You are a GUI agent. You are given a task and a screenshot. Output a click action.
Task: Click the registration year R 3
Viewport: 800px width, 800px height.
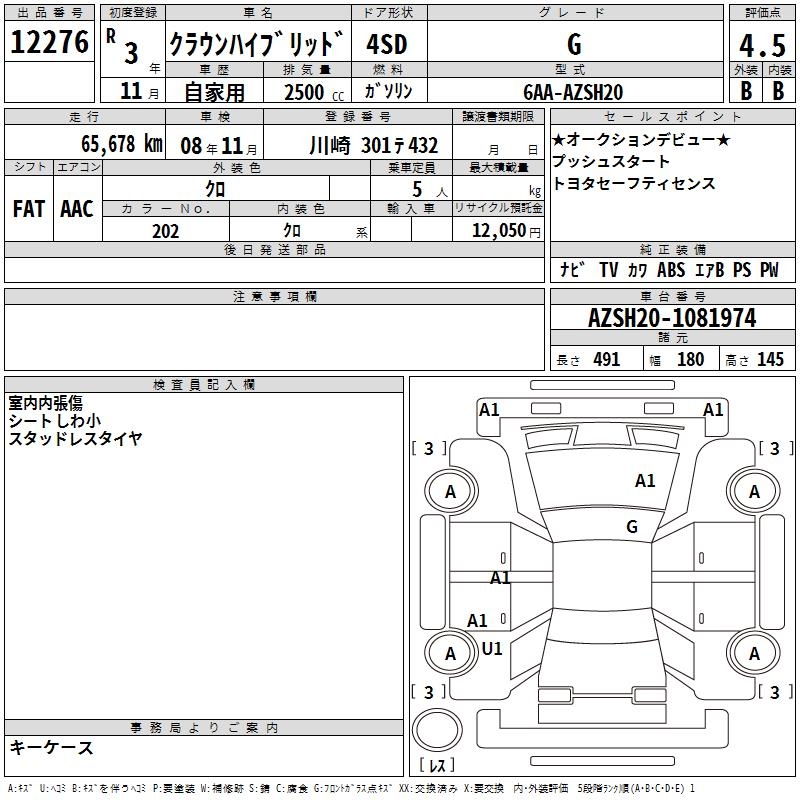click(x=124, y=47)
